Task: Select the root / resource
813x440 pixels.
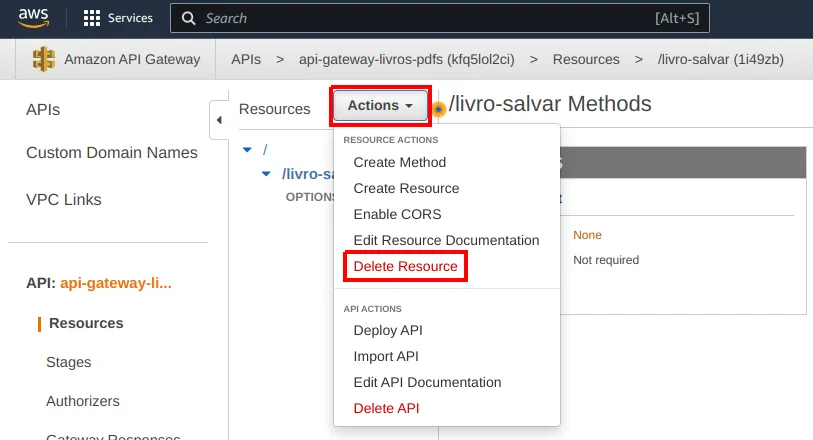Action: (x=265, y=150)
